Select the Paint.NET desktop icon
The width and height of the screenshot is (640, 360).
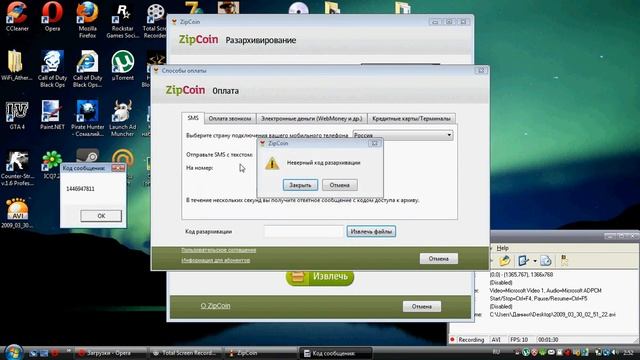click(52, 115)
